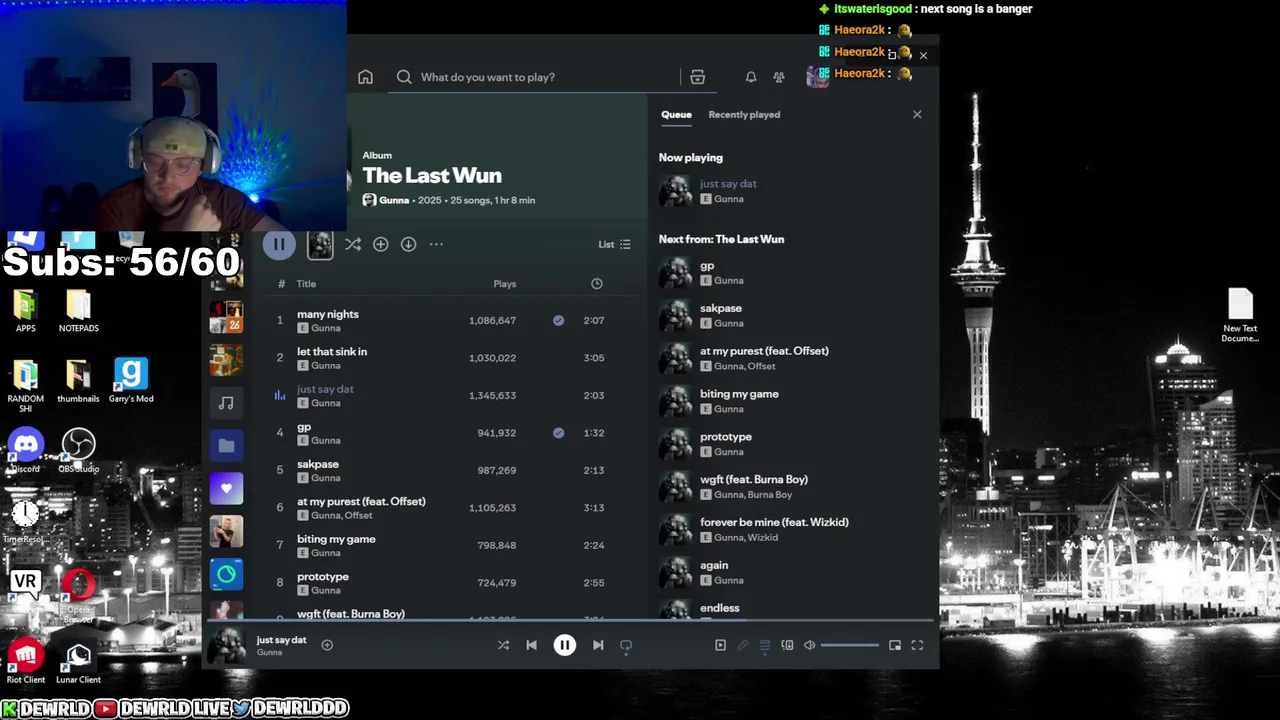Sort tracks by the Plays column header

(x=504, y=284)
